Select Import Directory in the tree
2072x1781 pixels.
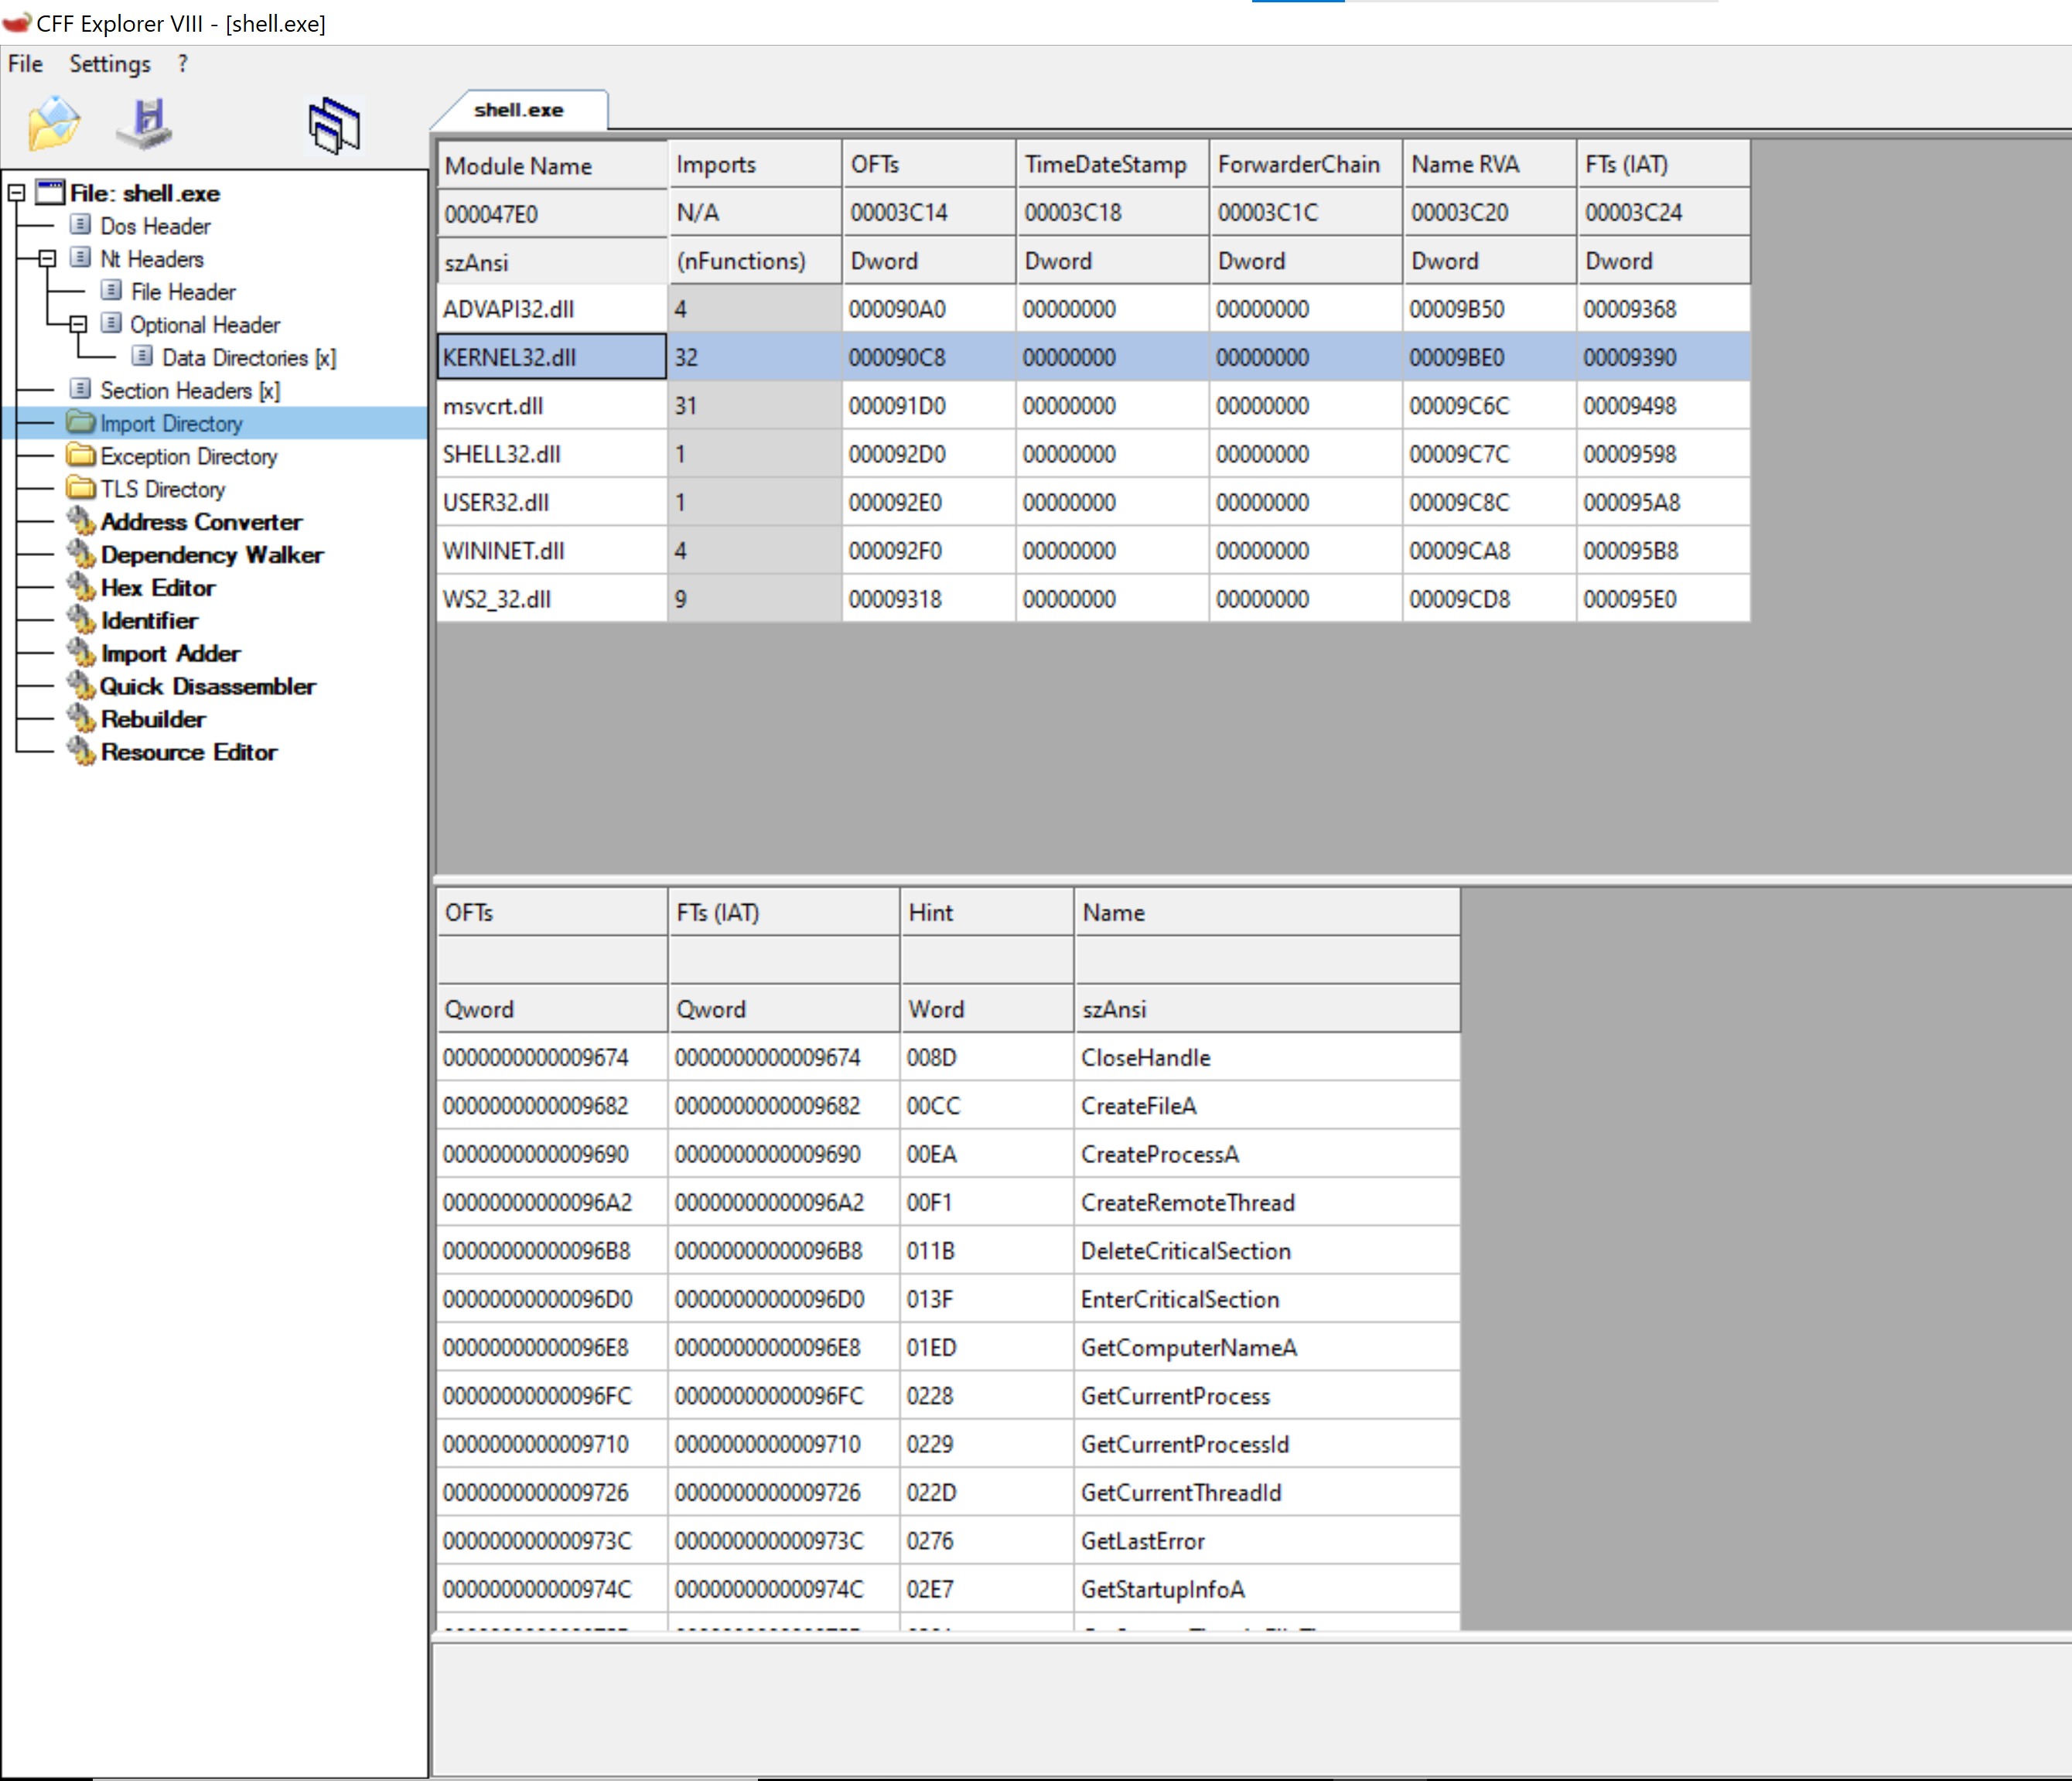[x=171, y=424]
